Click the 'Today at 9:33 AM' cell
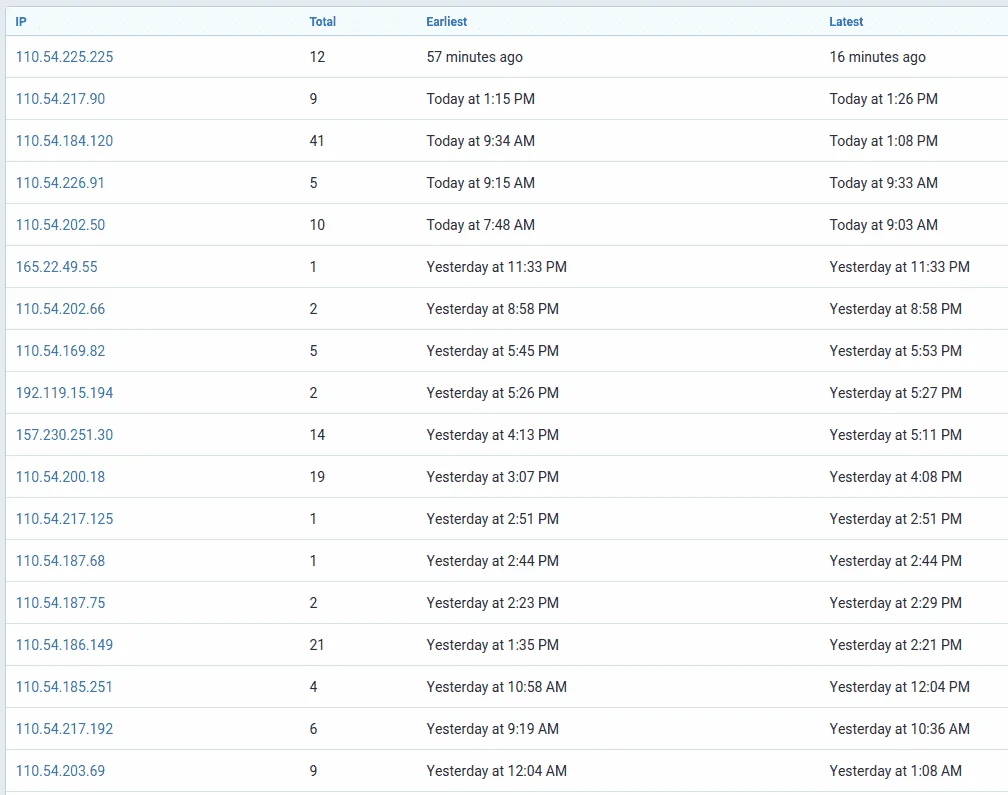Image resolution: width=1008 pixels, height=795 pixels. [883, 183]
